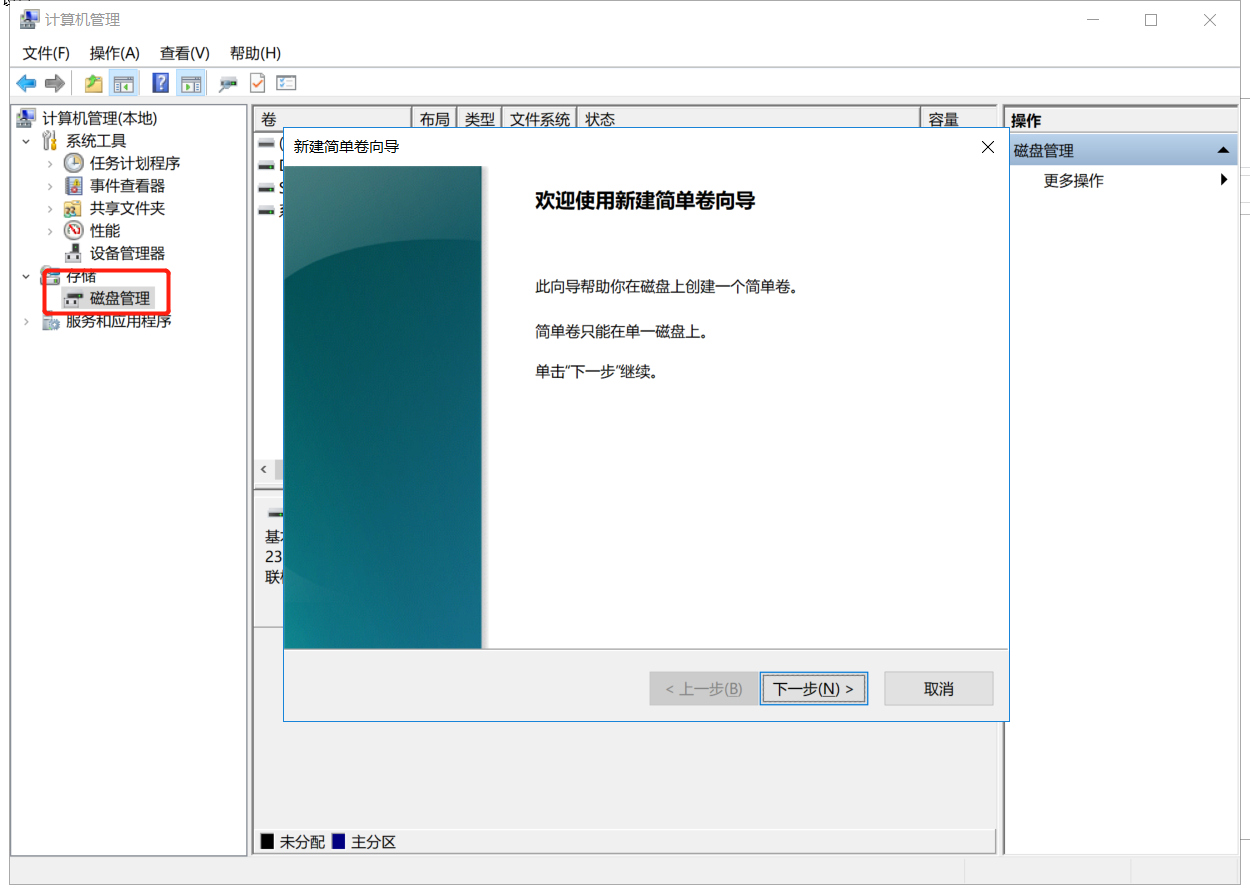Select the 性能 gauge icon
This screenshot has width=1250, height=894.
pos(74,231)
